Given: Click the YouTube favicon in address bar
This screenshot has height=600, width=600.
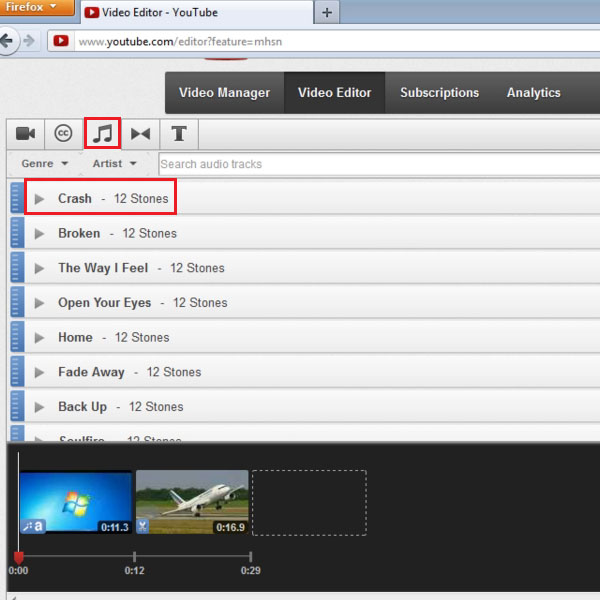Looking at the screenshot, I should (x=61, y=41).
